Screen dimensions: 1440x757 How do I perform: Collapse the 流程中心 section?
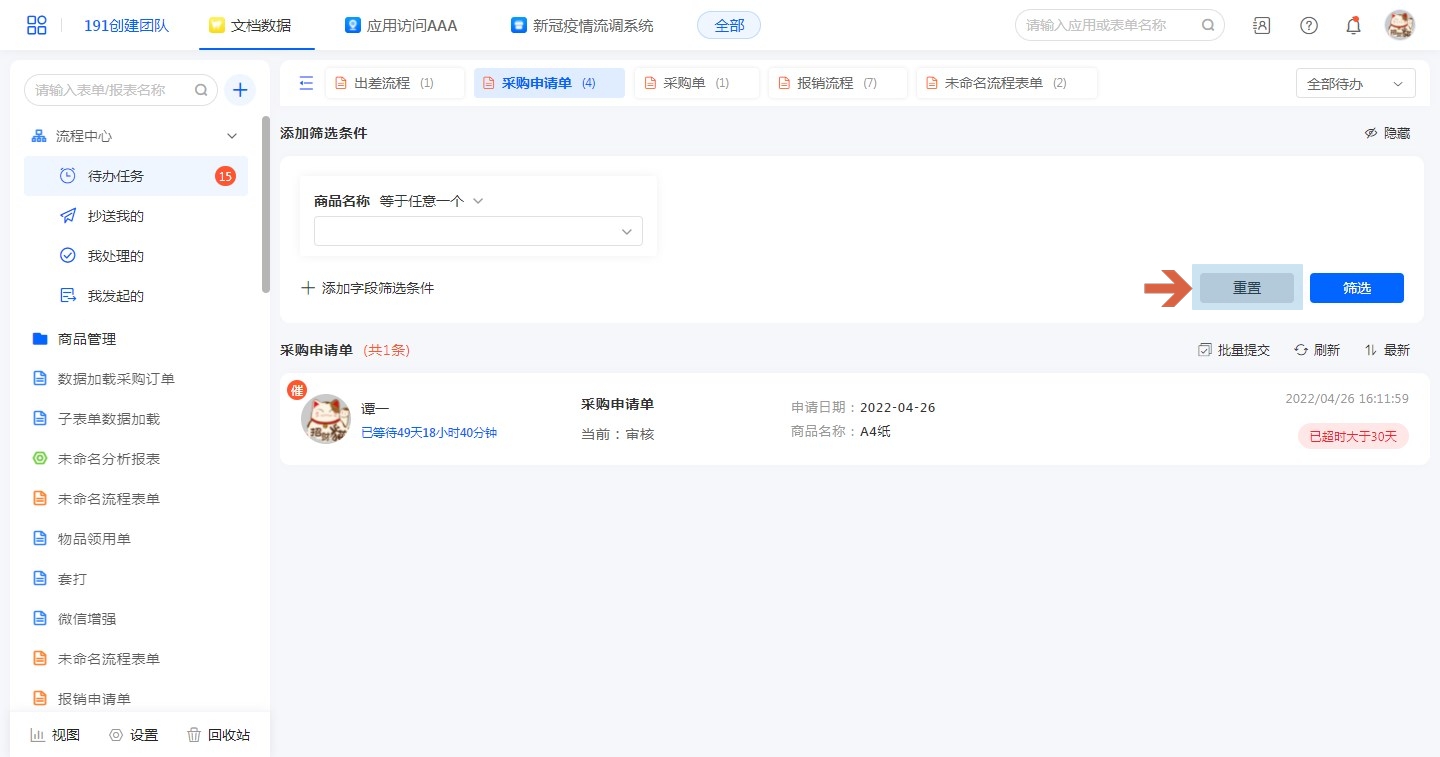coord(232,136)
